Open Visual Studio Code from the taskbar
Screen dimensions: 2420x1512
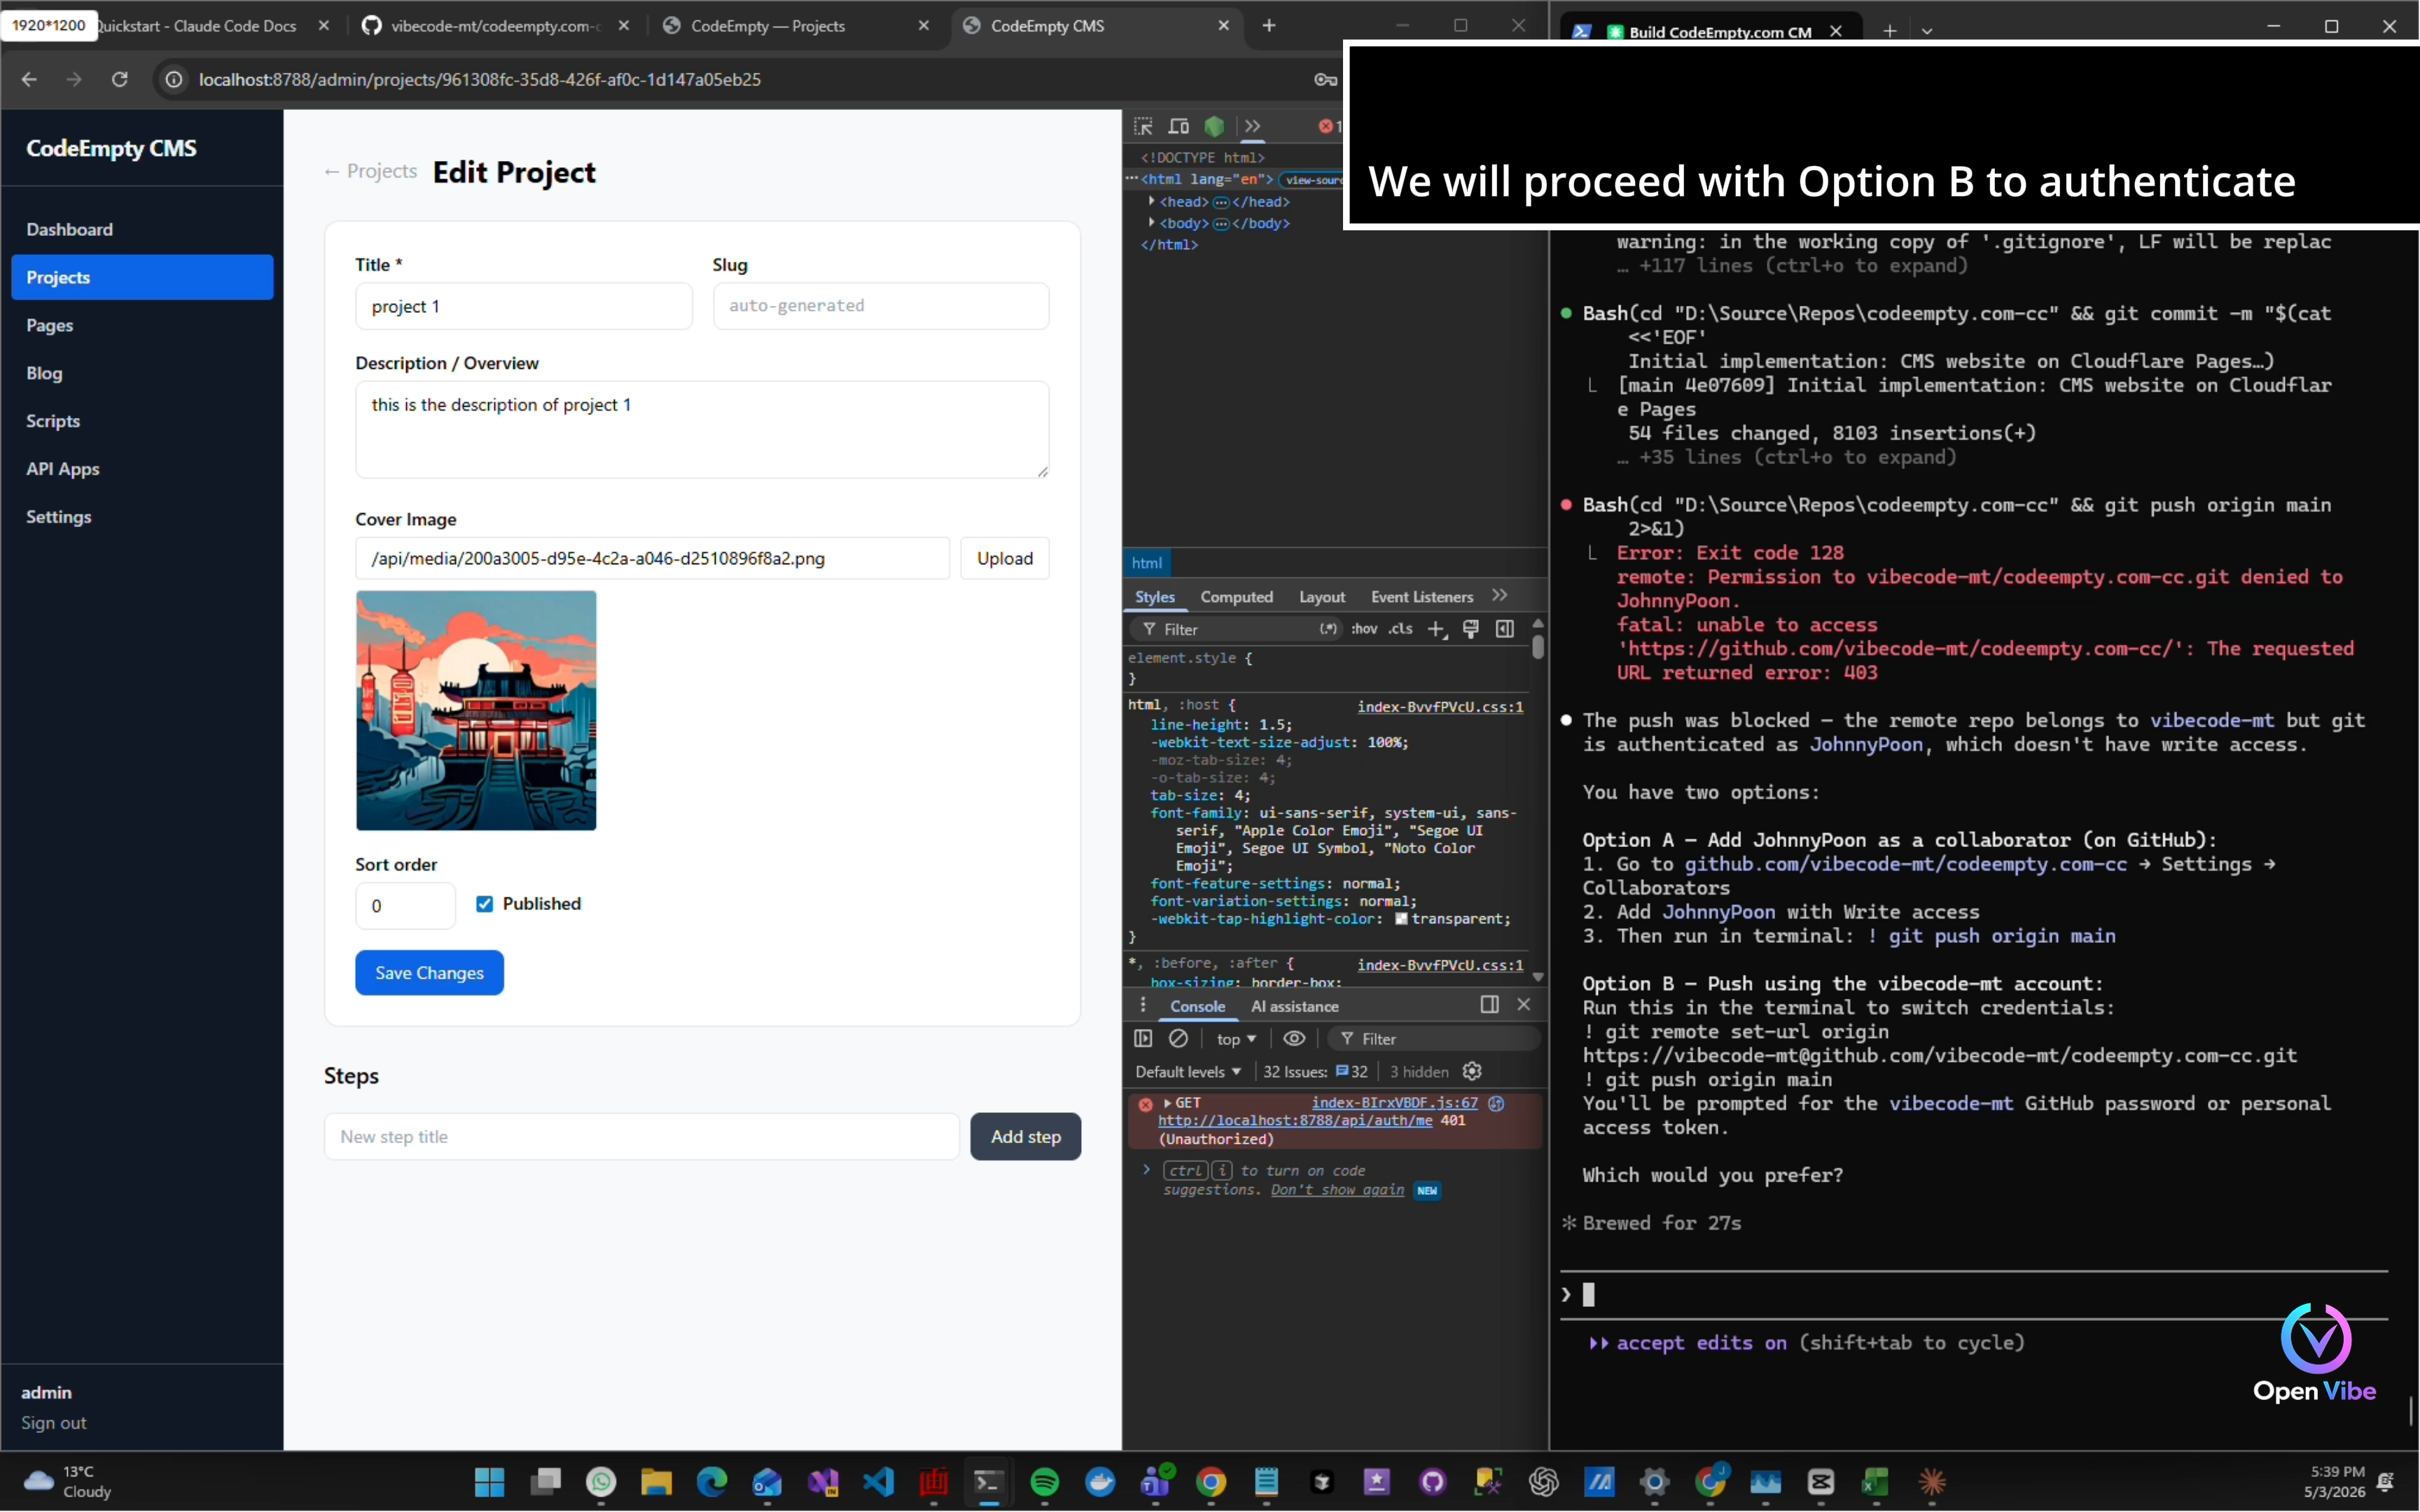click(878, 1481)
